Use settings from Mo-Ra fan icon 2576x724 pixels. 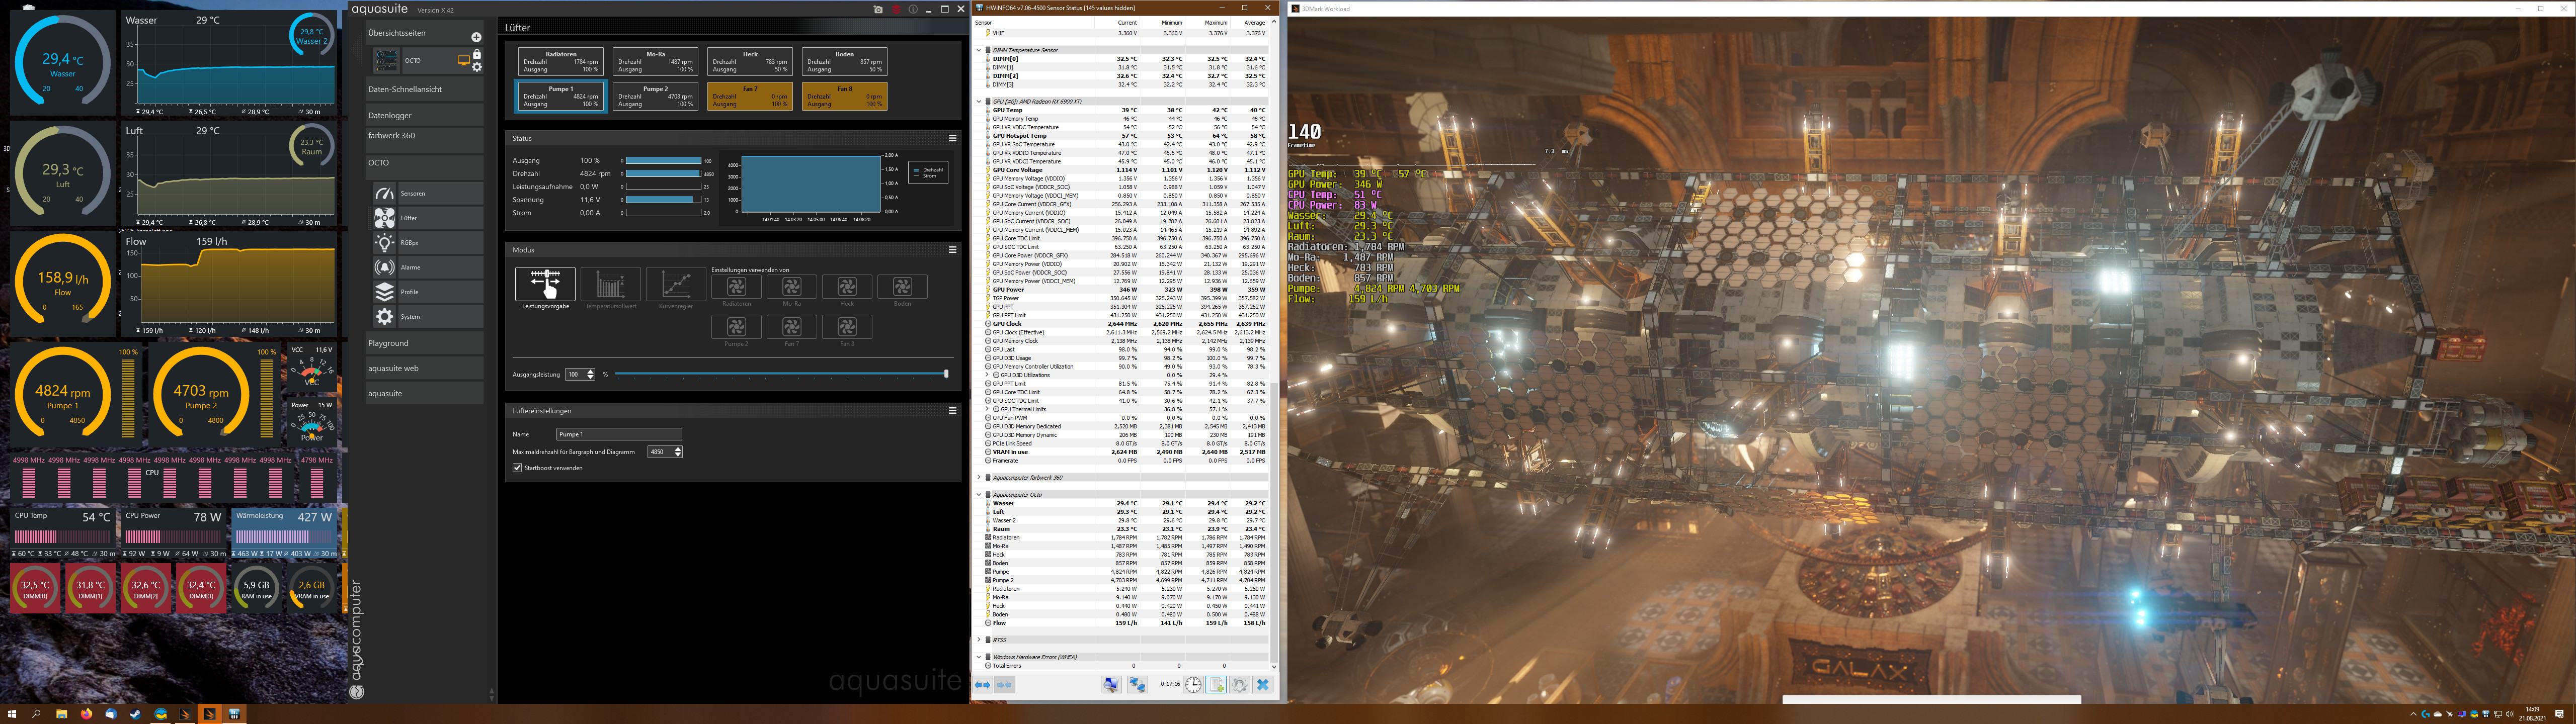(x=792, y=287)
